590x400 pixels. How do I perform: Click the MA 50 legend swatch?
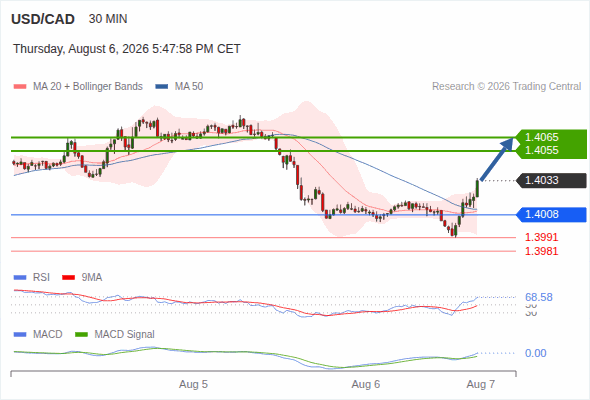(x=162, y=87)
